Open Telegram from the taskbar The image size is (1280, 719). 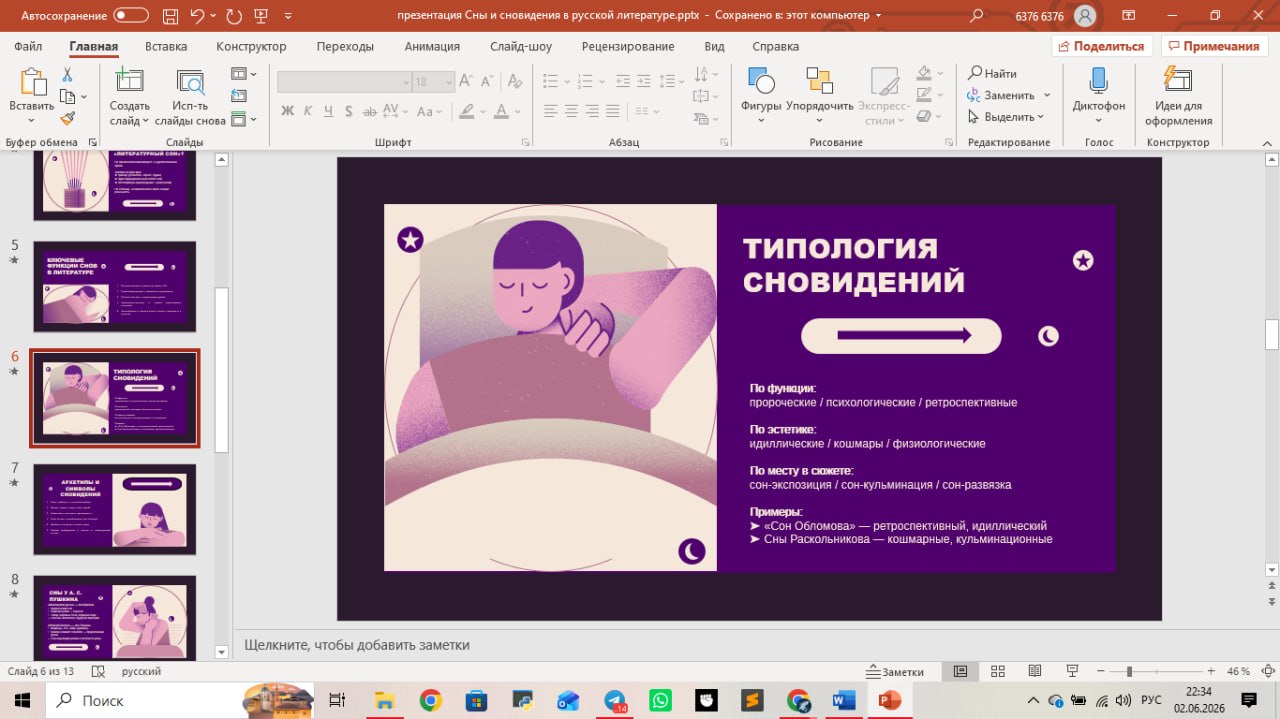click(615, 700)
